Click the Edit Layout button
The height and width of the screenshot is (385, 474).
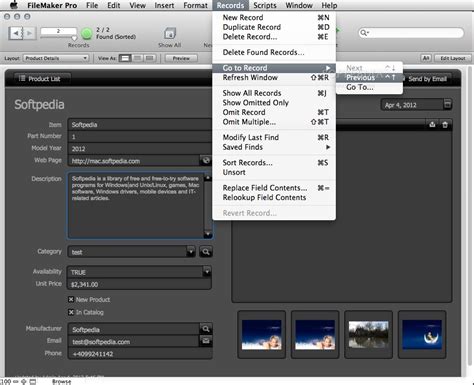pos(453,58)
